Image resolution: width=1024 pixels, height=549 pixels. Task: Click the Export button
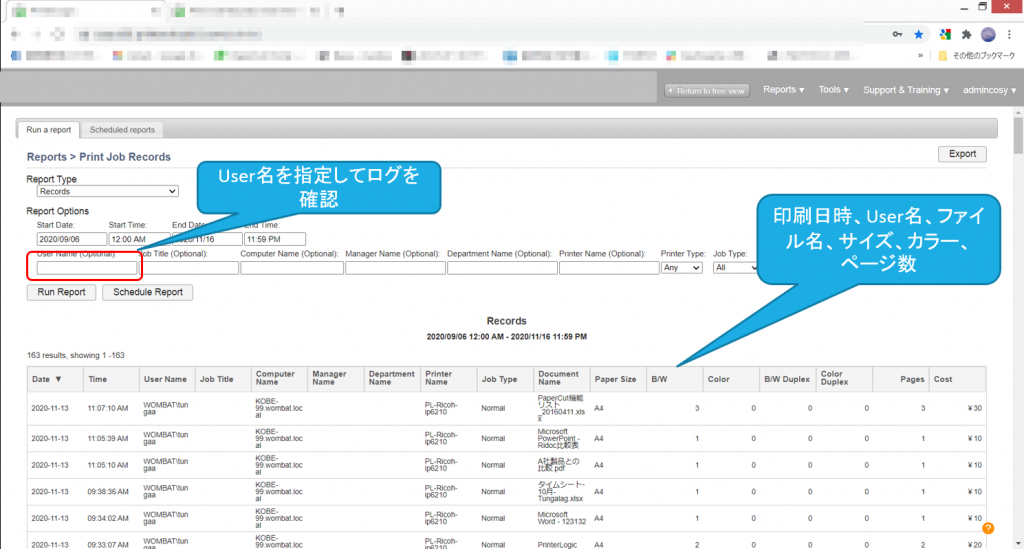point(962,154)
